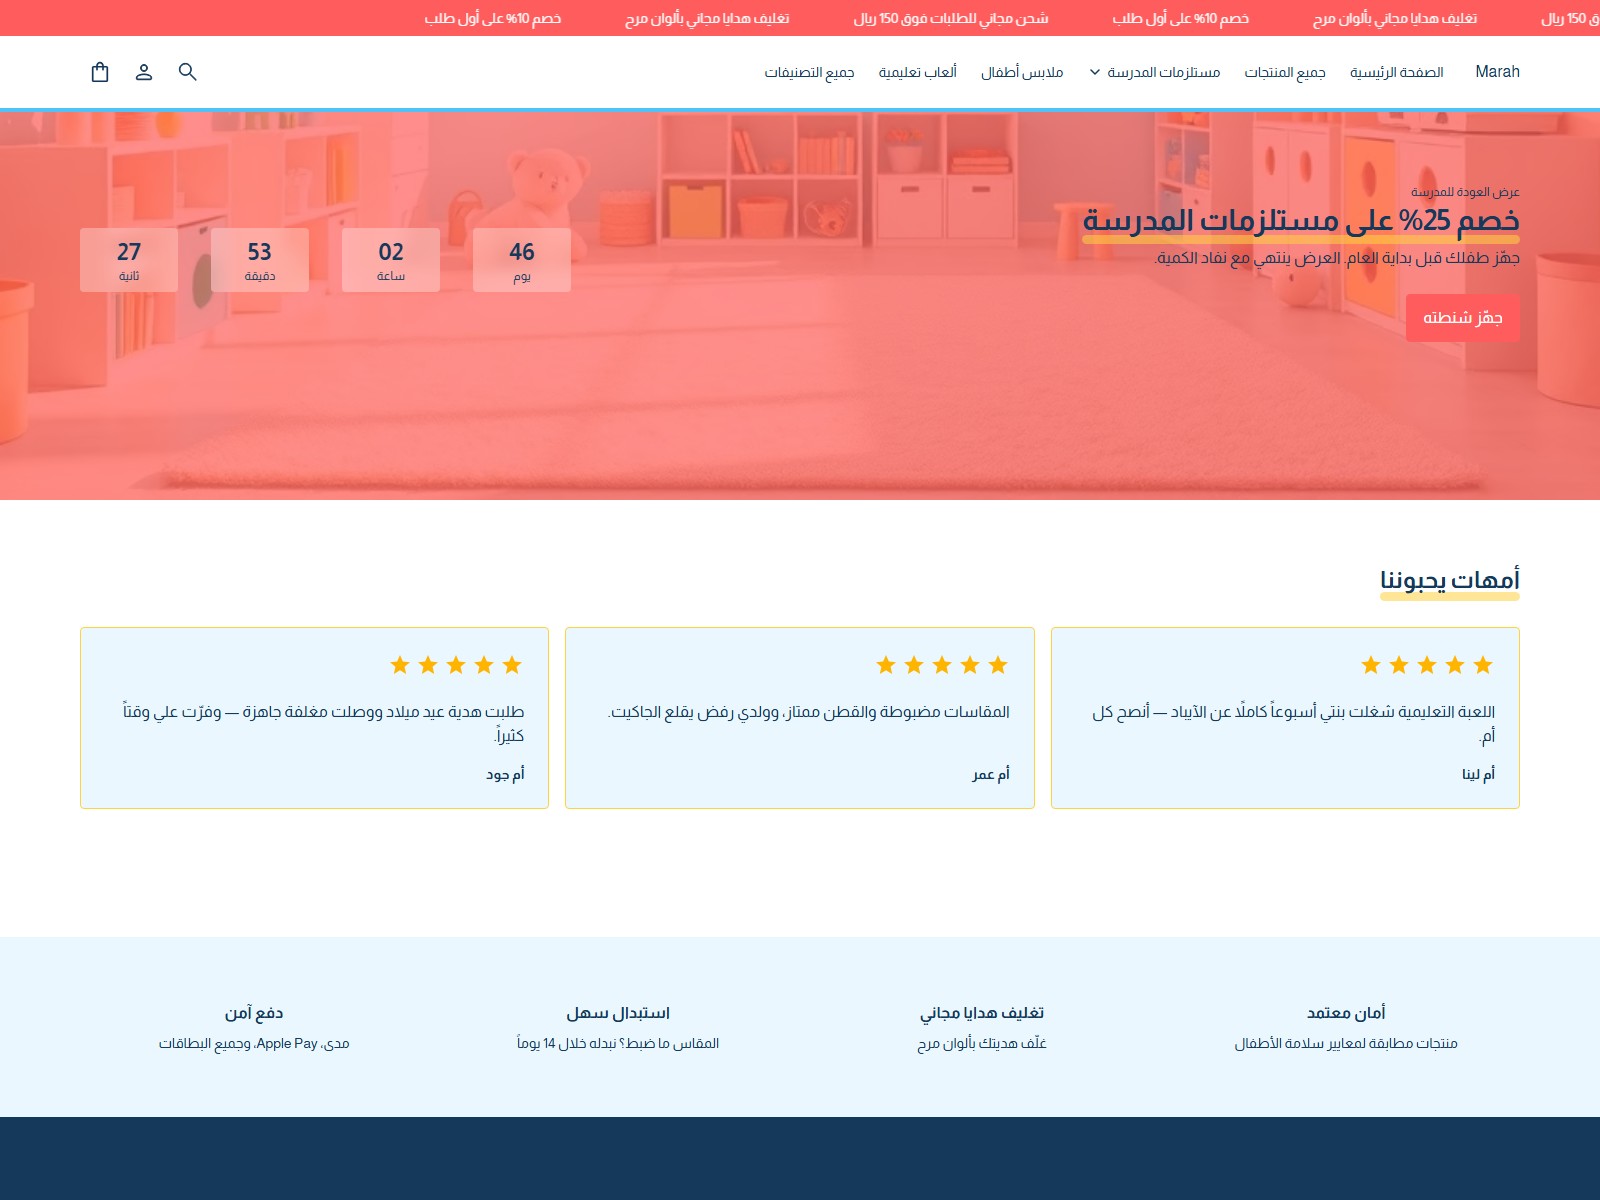Click the feature heading دفع آمن
The height and width of the screenshot is (1200, 1600).
coord(254,1013)
